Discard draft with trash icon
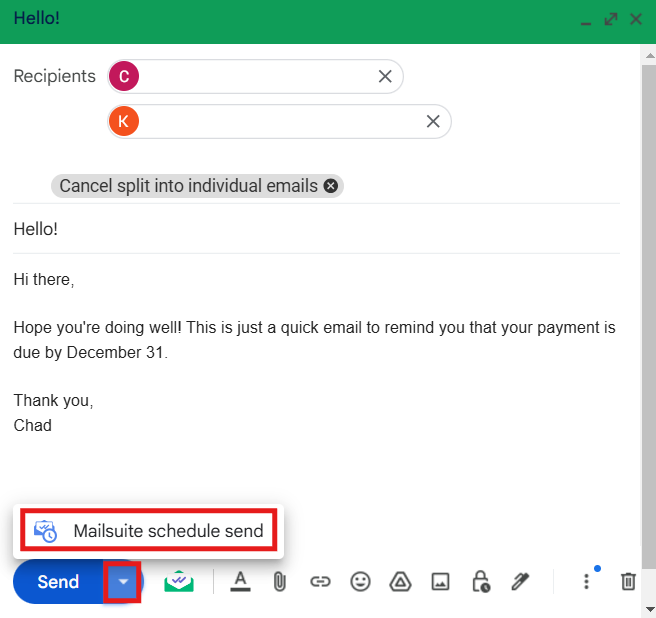 tap(628, 581)
